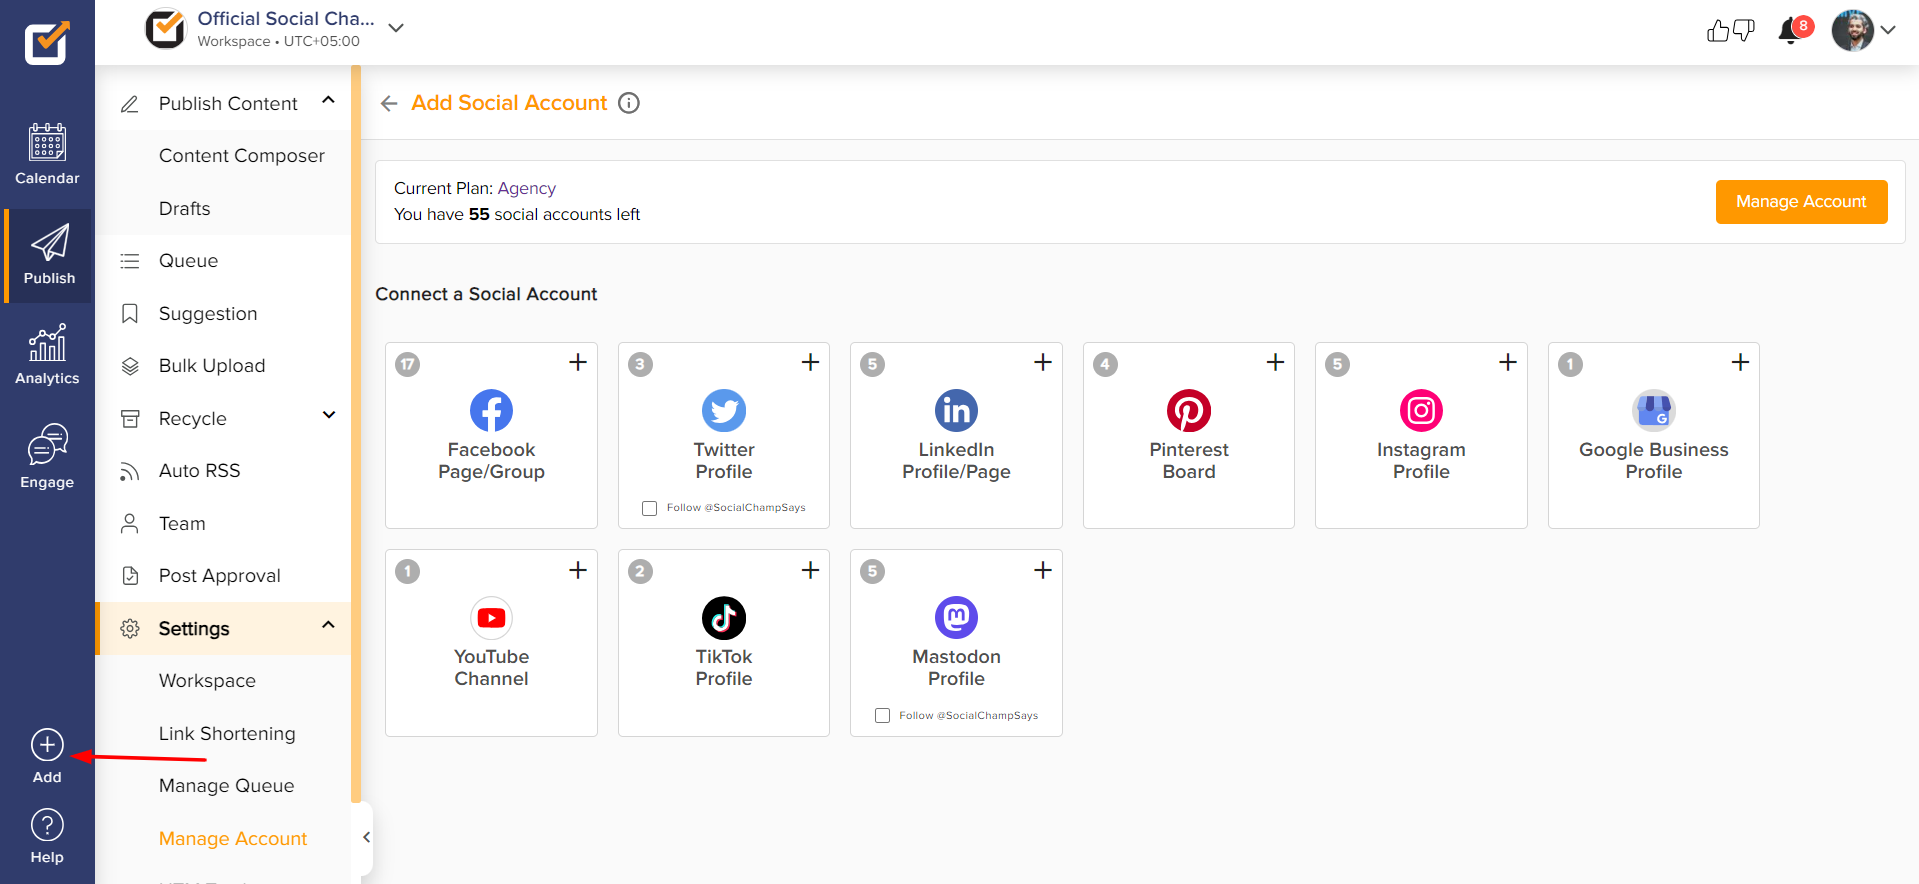Click the Pinterest logo icon

pyautogui.click(x=1189, y=410)
